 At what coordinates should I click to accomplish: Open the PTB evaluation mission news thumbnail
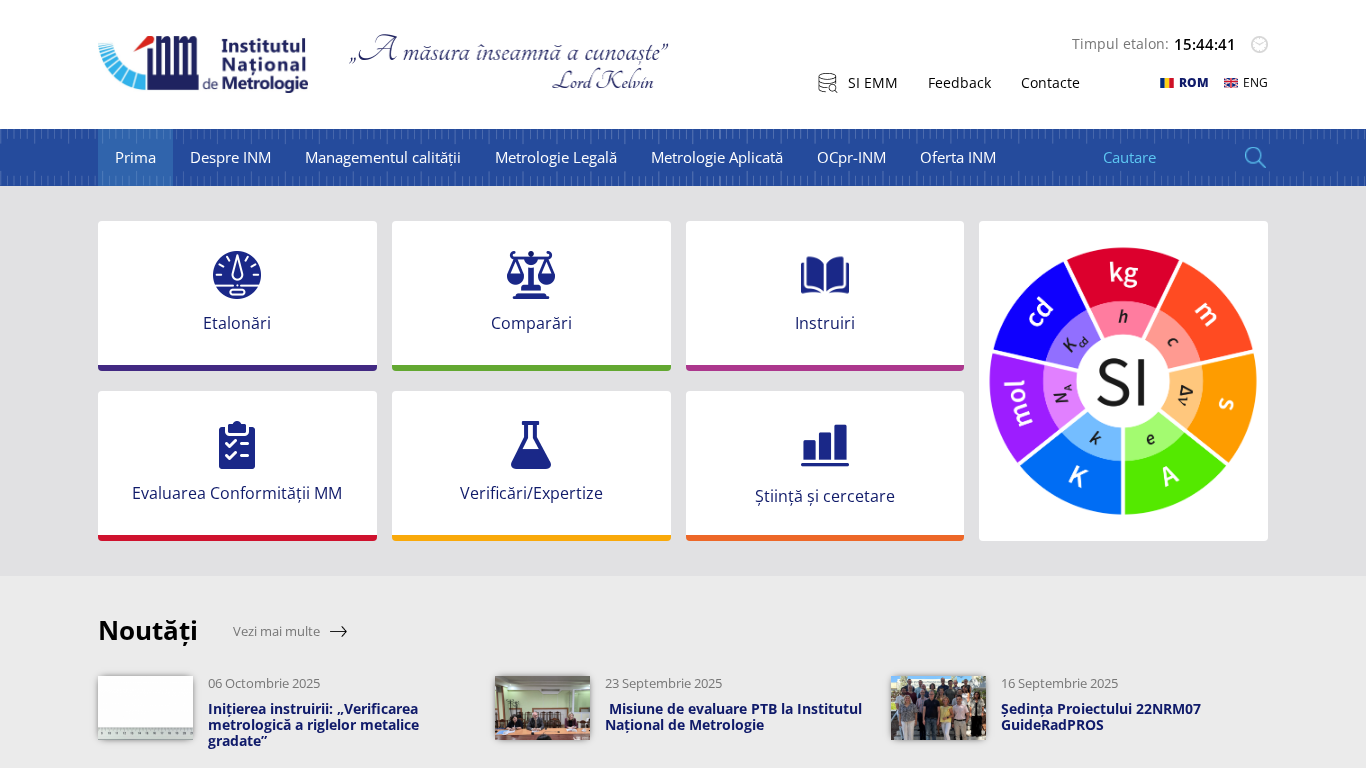pos(542,708)
